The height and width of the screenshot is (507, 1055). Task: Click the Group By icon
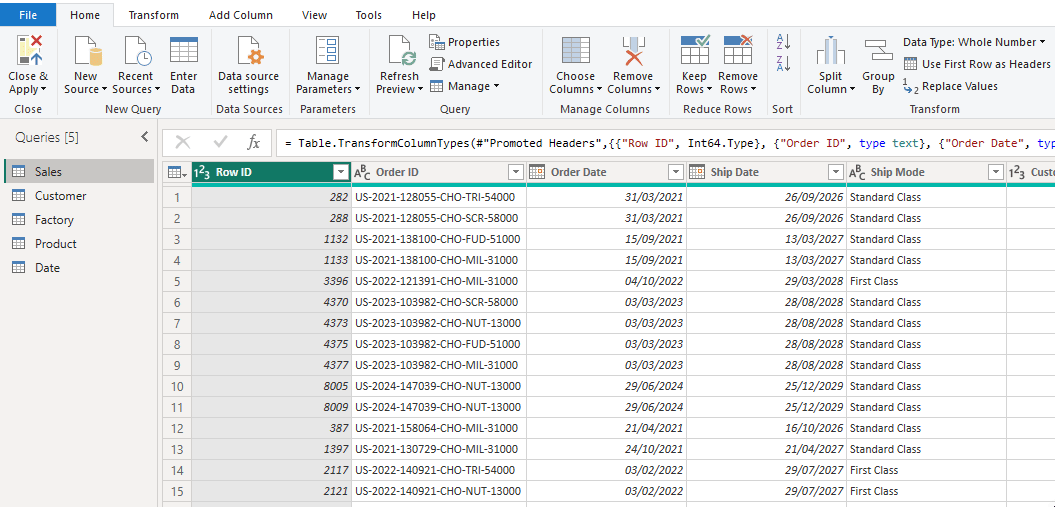click(877, 51)
